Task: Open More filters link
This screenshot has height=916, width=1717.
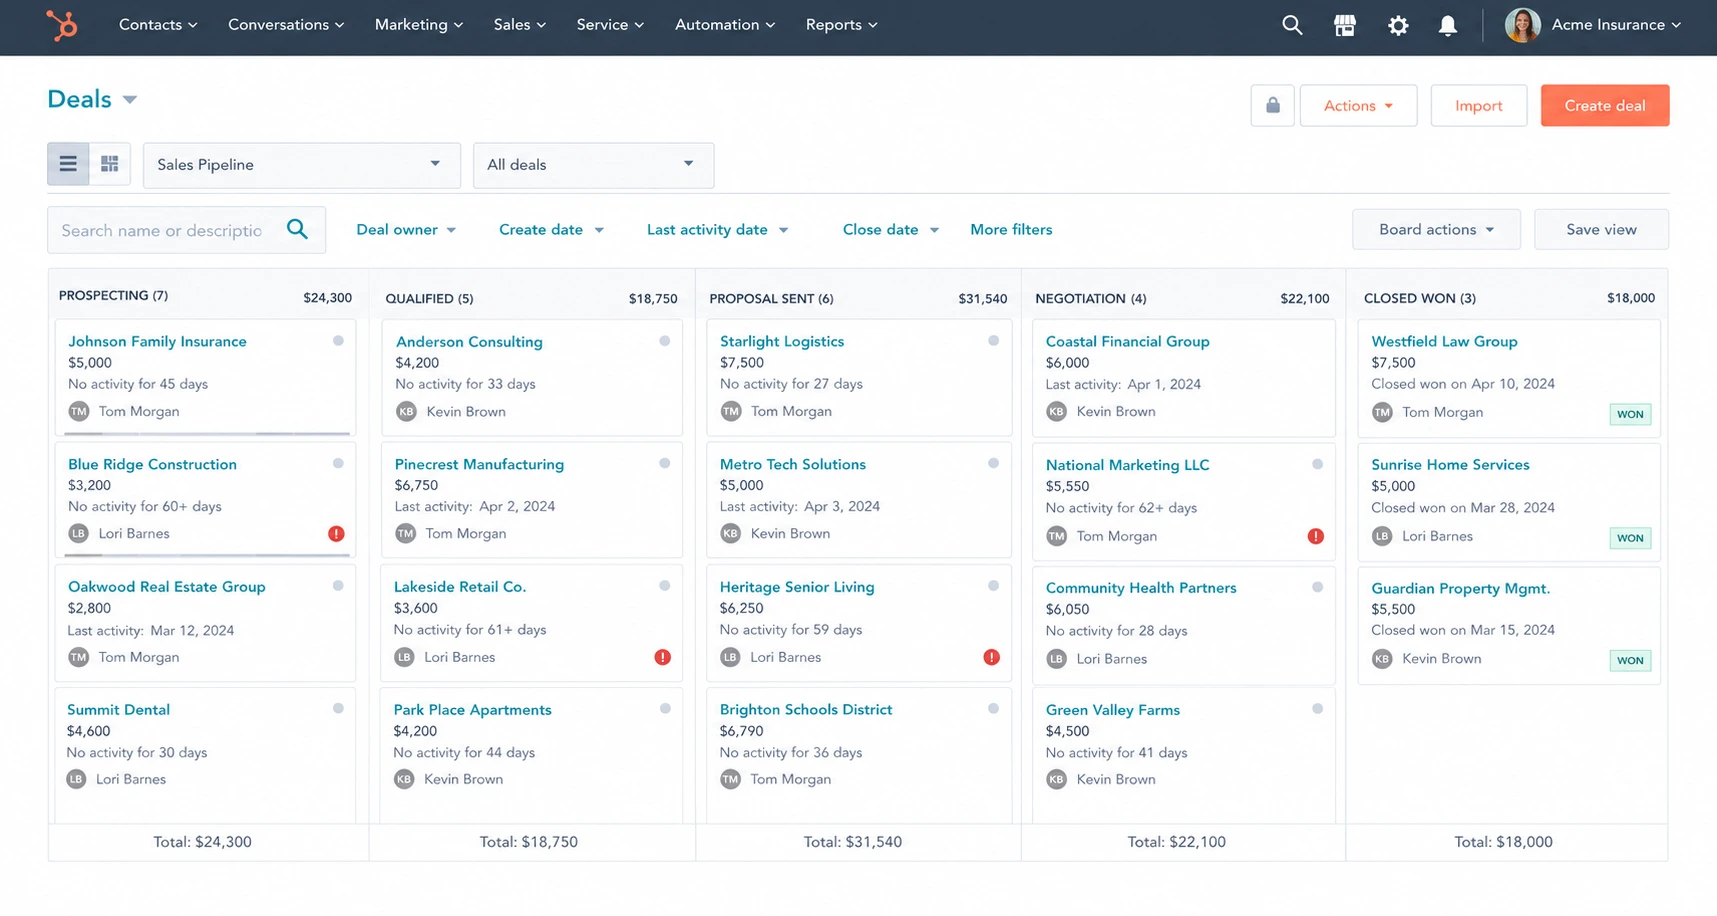Action: [1011, 230]
